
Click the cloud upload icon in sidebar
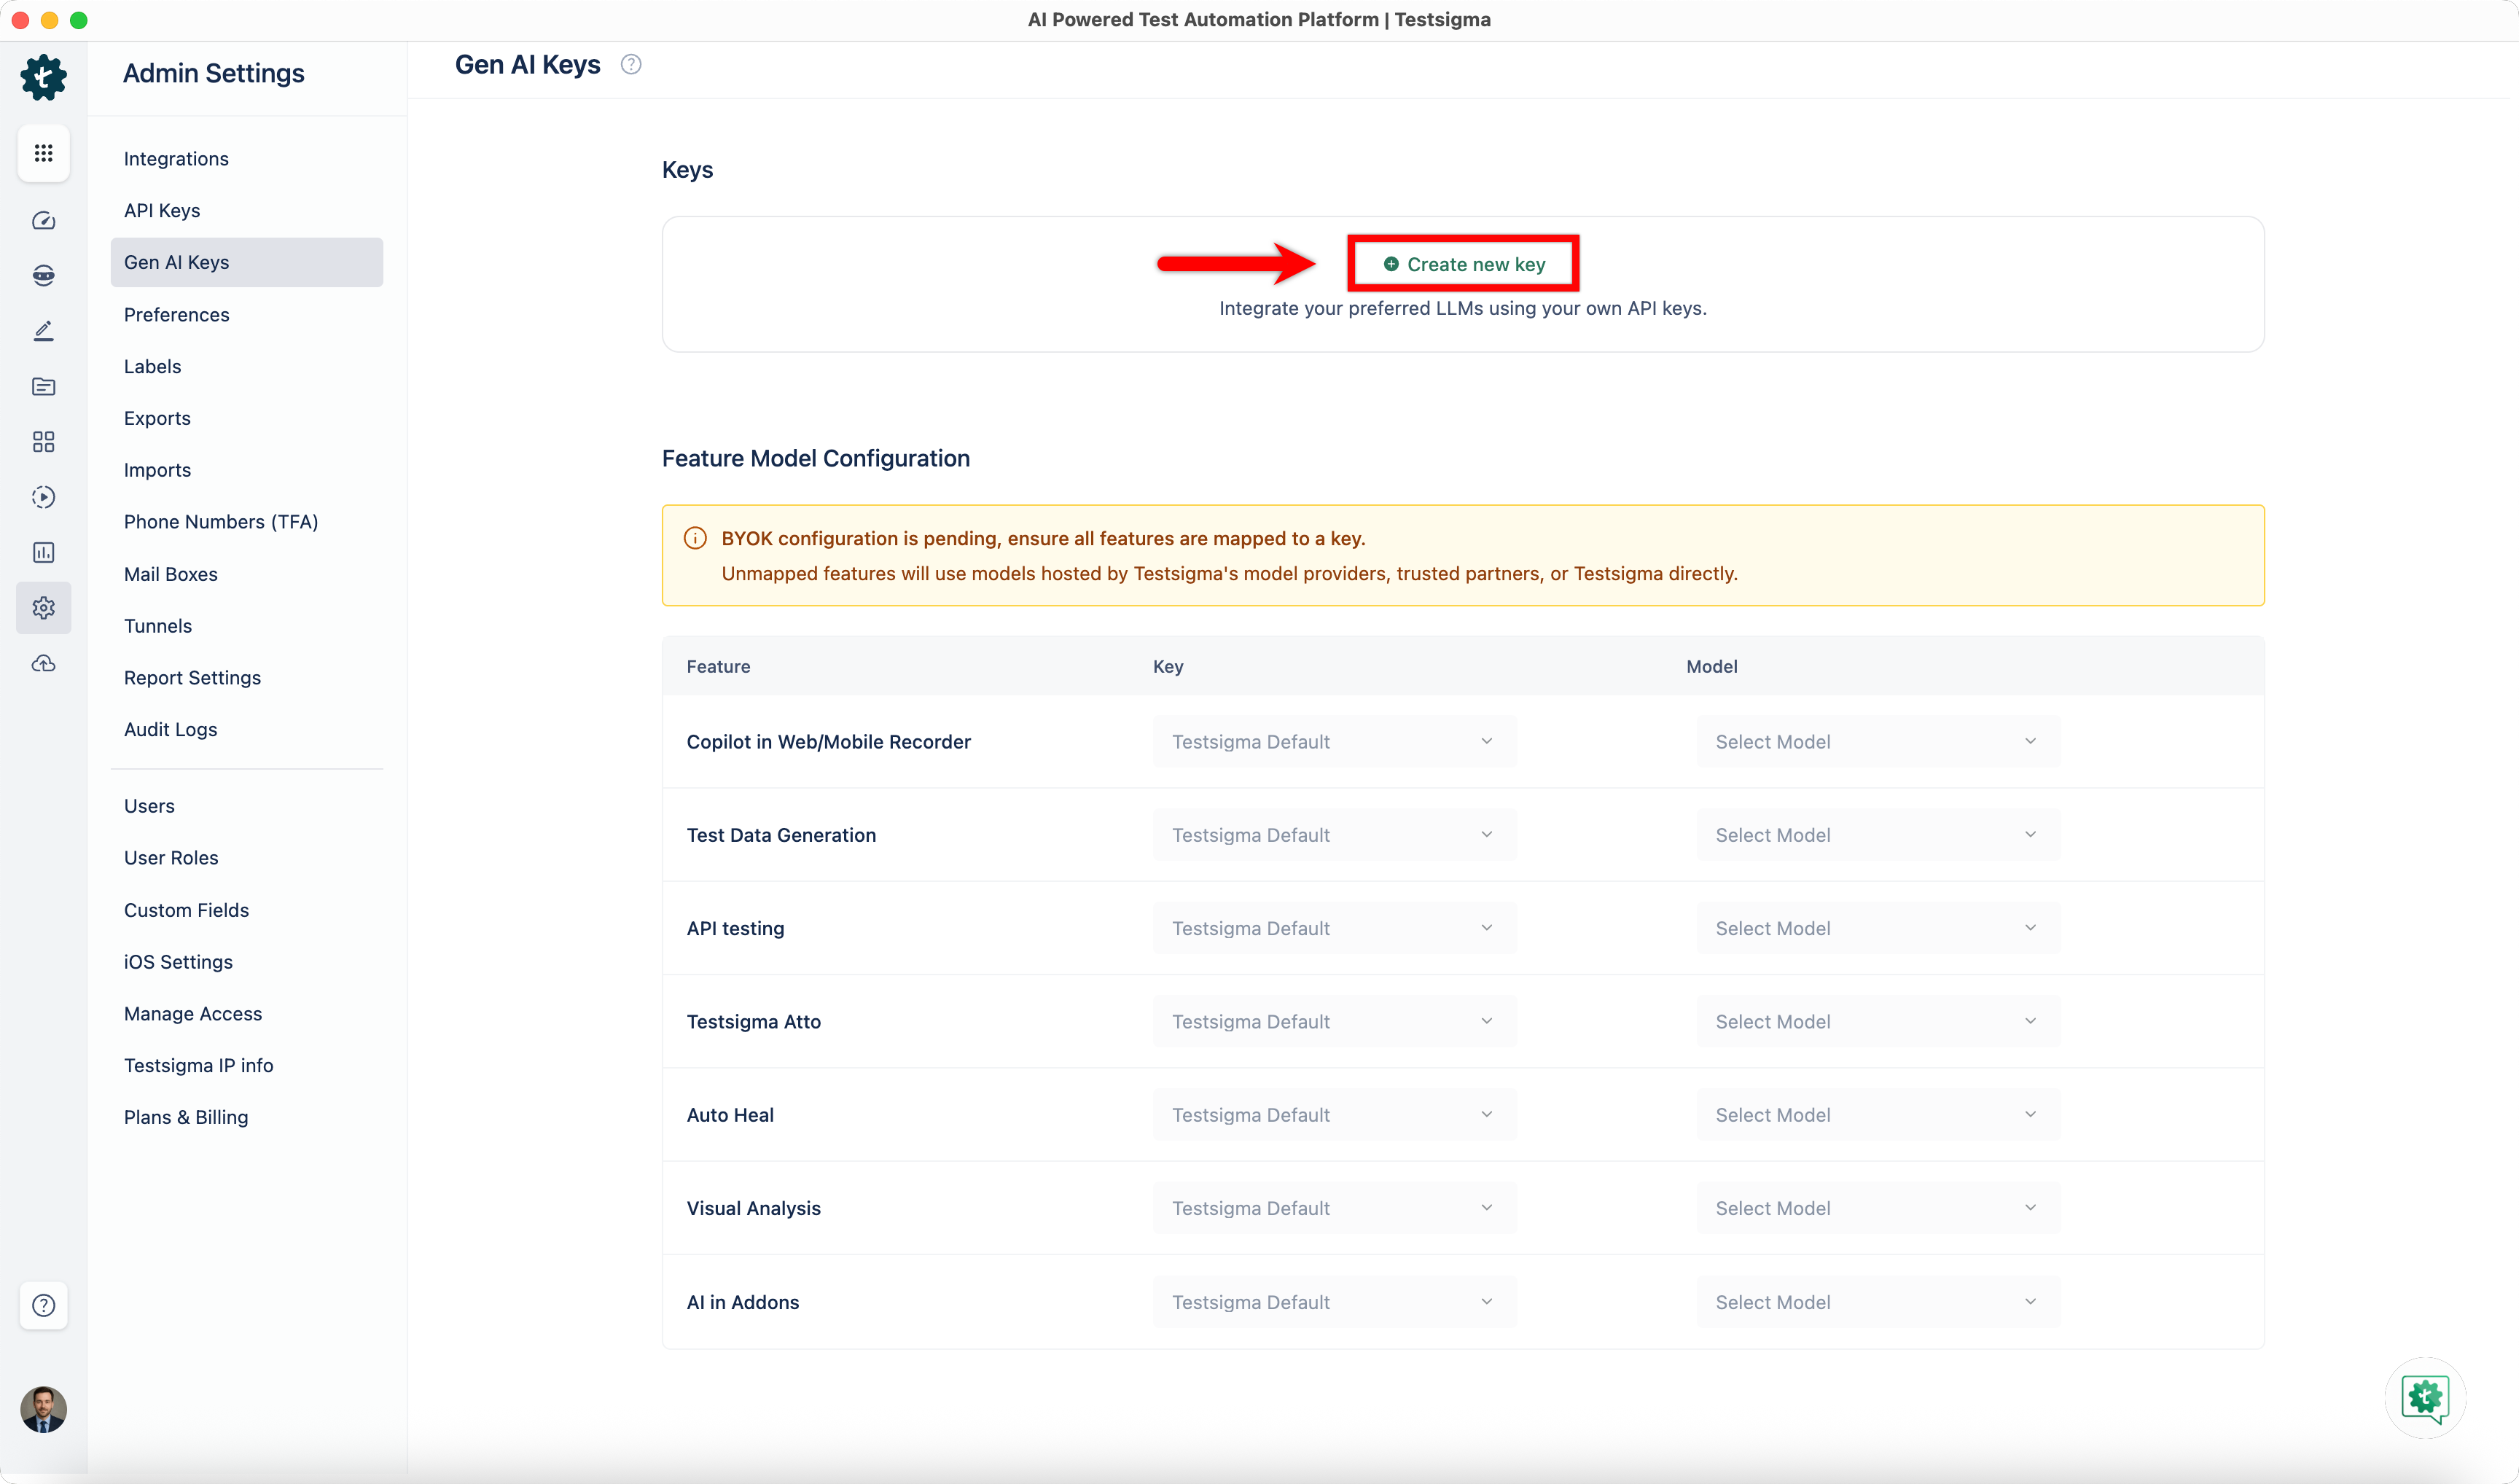click(43, 663)
